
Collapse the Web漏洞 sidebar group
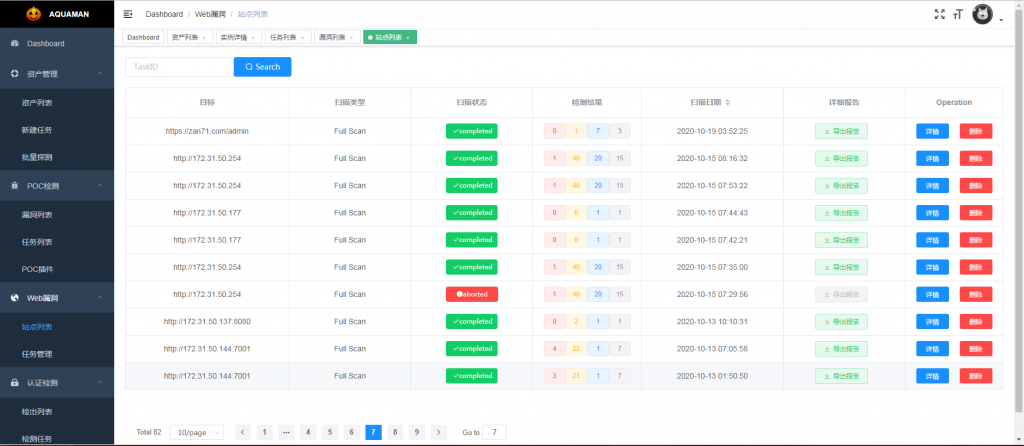click(100, 298)
